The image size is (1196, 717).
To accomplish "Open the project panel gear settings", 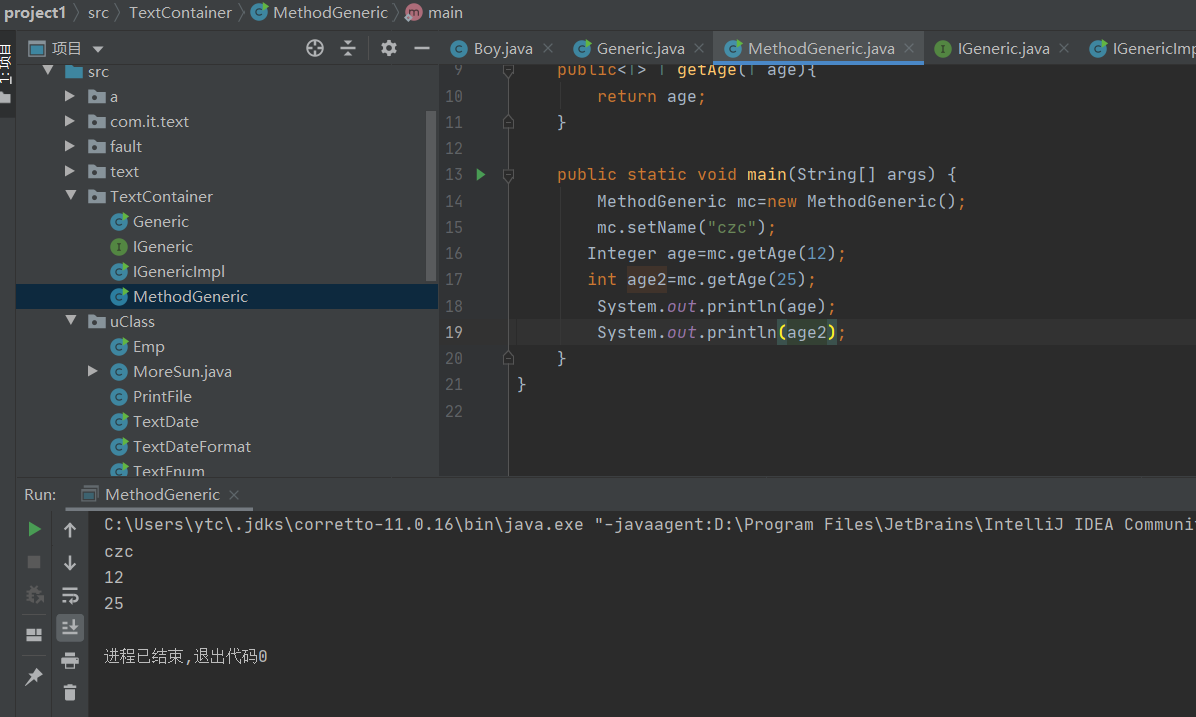I will click(389, 48).
